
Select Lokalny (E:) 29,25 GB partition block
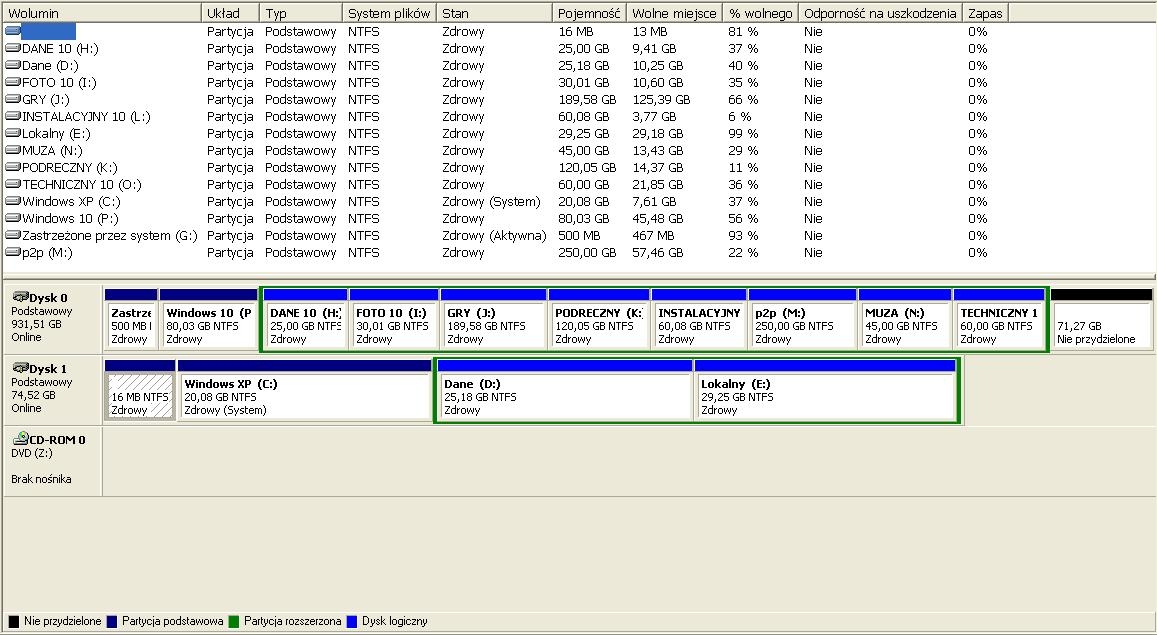click(x=825, y=390)
